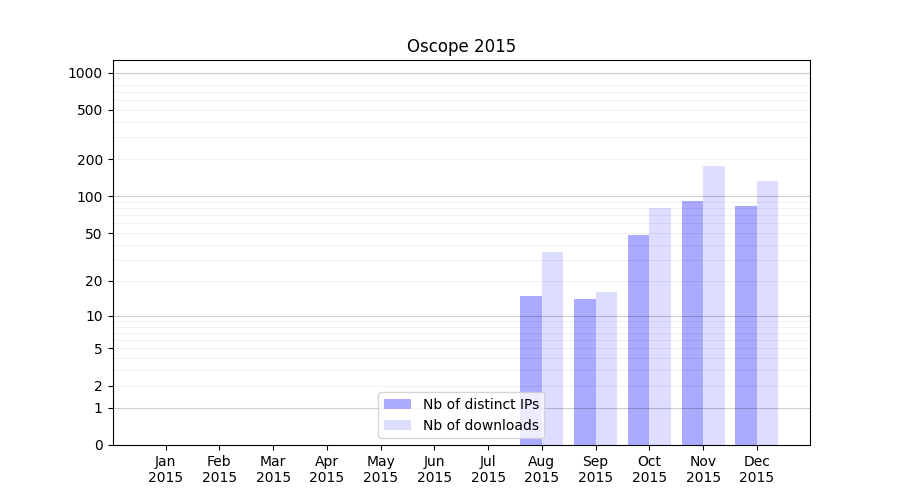Click the "Dec 2015" x-axis label
This screenshot has width=900, height=500.
click(x=757, y=469)
